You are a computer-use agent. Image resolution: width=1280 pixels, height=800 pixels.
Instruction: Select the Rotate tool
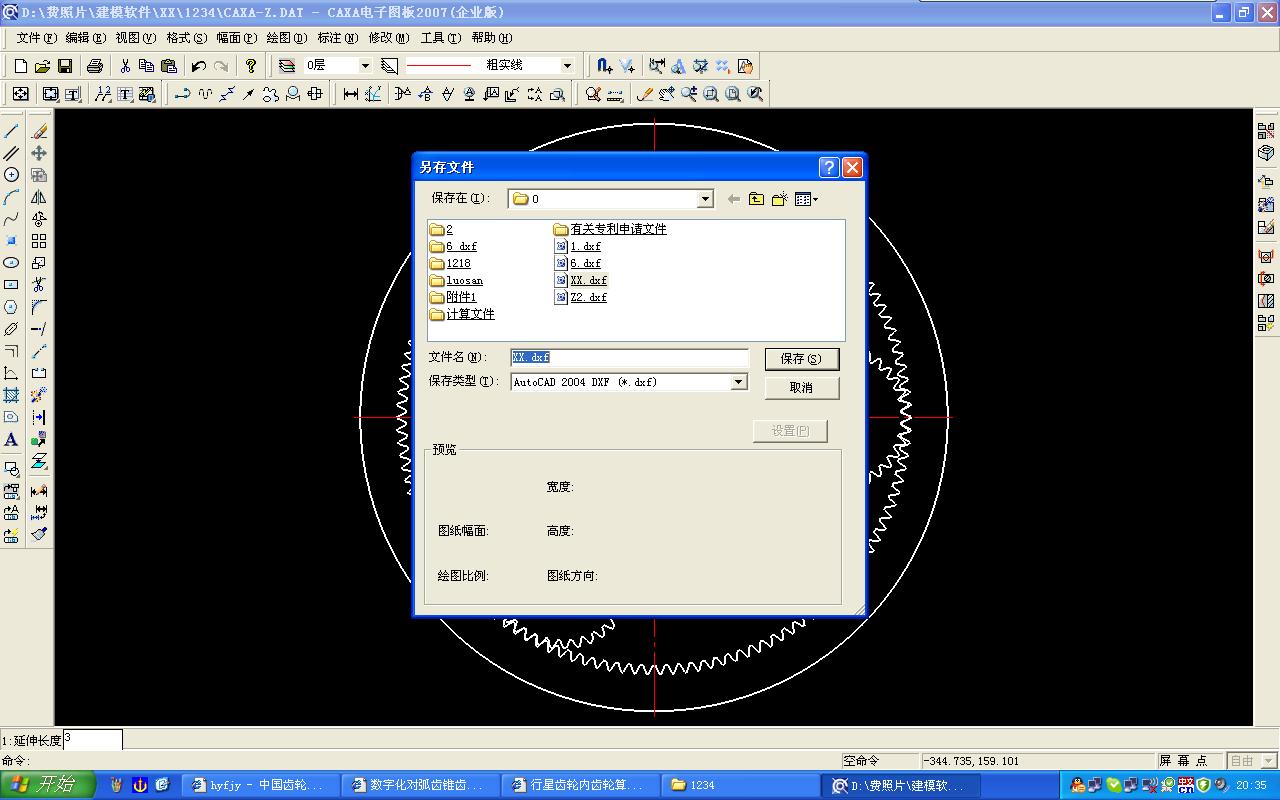pyautogui.click(x=39, y=219)
